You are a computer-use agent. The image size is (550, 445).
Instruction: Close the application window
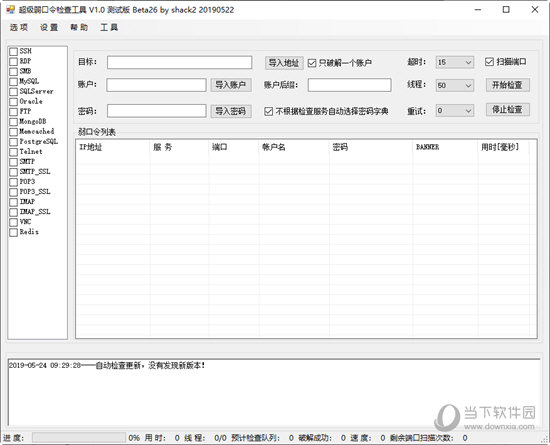tap(535, 9)
